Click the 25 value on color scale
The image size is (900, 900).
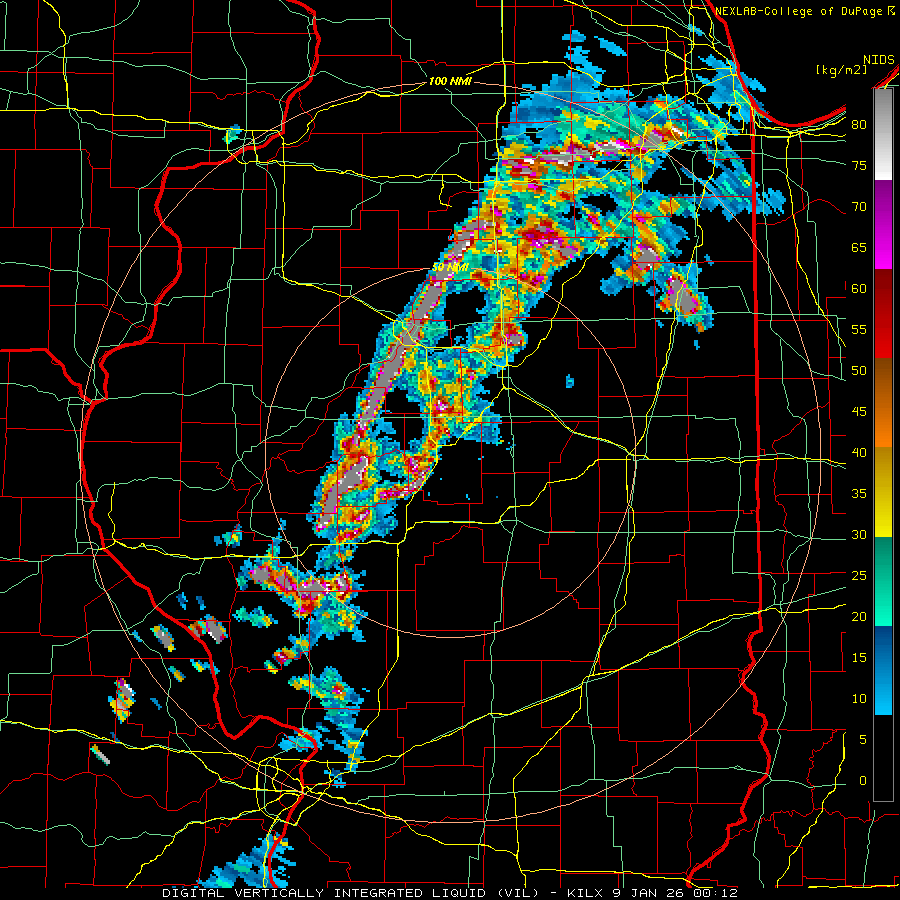[x=859, y=576]
